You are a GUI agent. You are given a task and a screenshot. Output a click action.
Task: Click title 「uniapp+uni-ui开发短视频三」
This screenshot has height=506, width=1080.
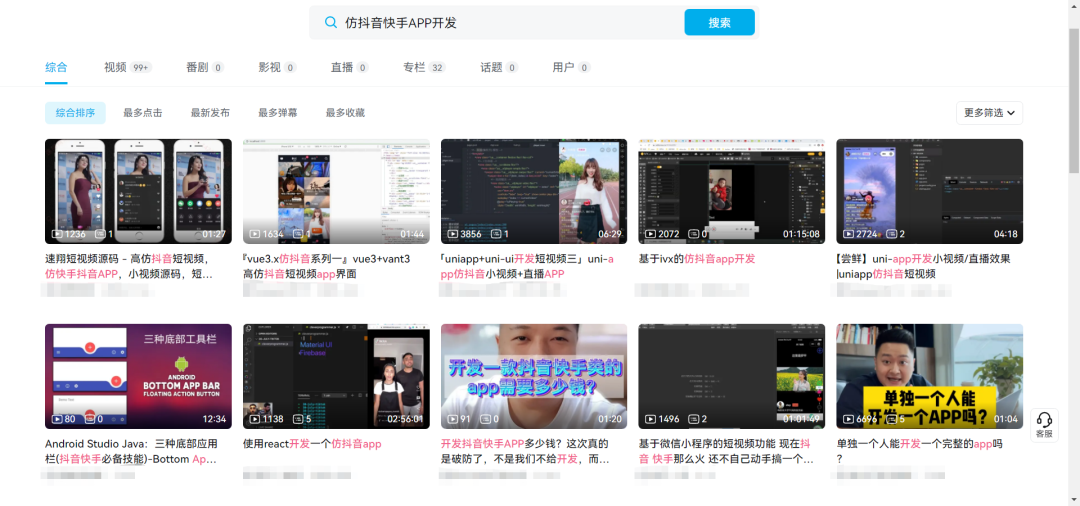(528, 266)
